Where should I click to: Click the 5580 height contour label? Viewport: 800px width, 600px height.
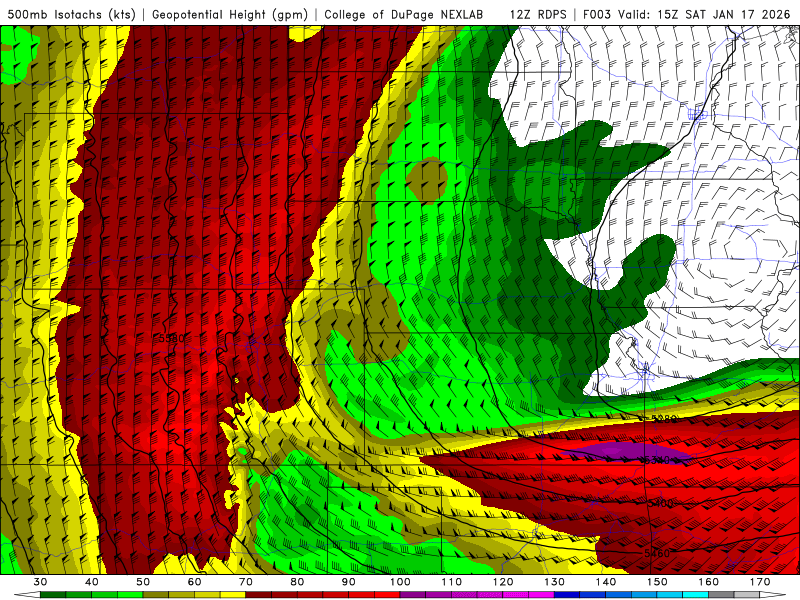[x=171, y=338]
